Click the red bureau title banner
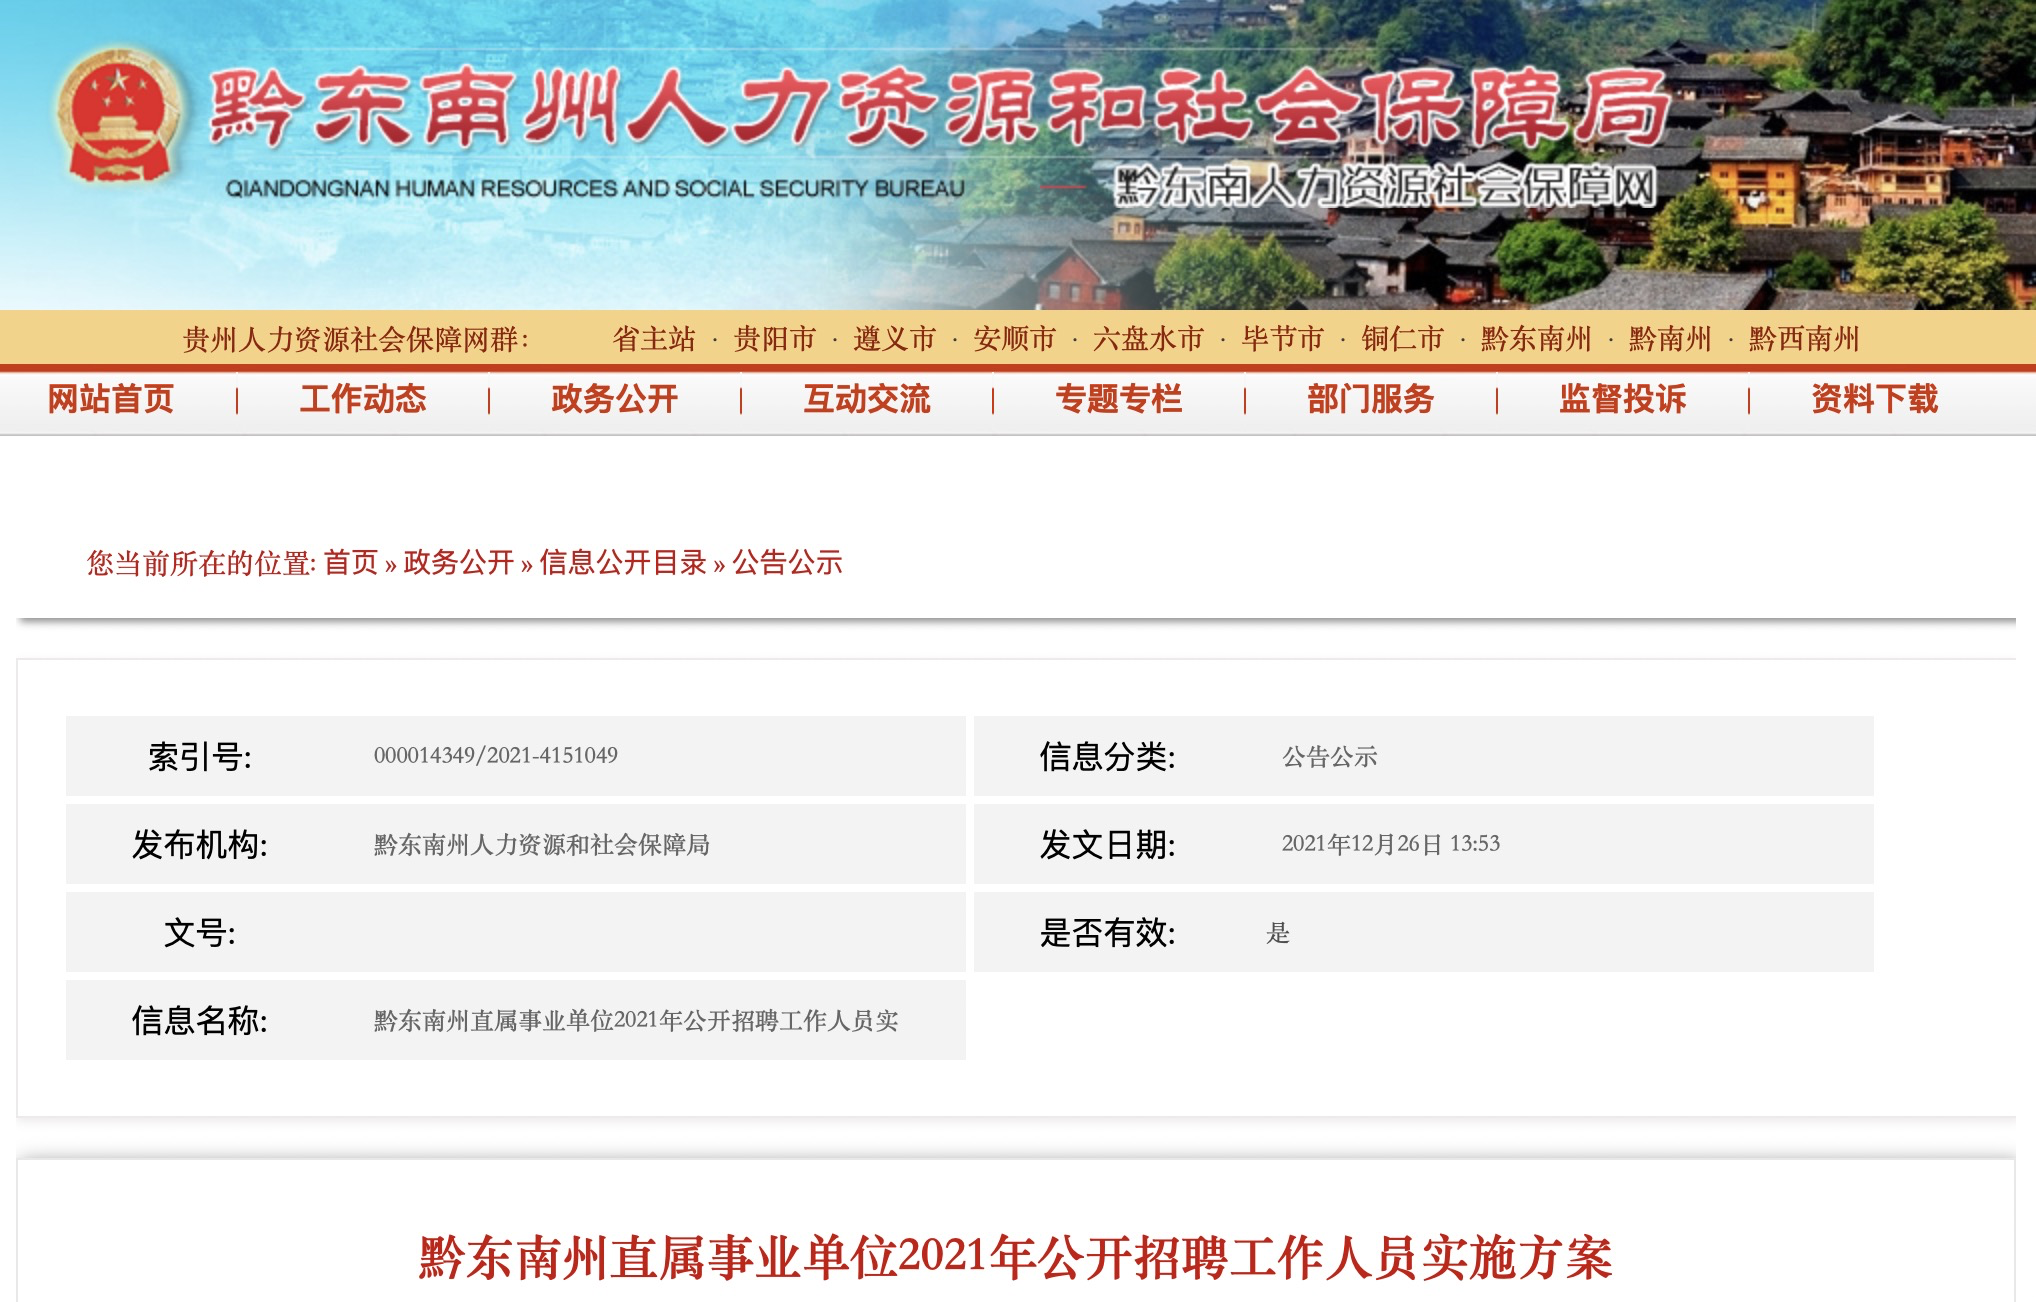 (x=940, y=110)
